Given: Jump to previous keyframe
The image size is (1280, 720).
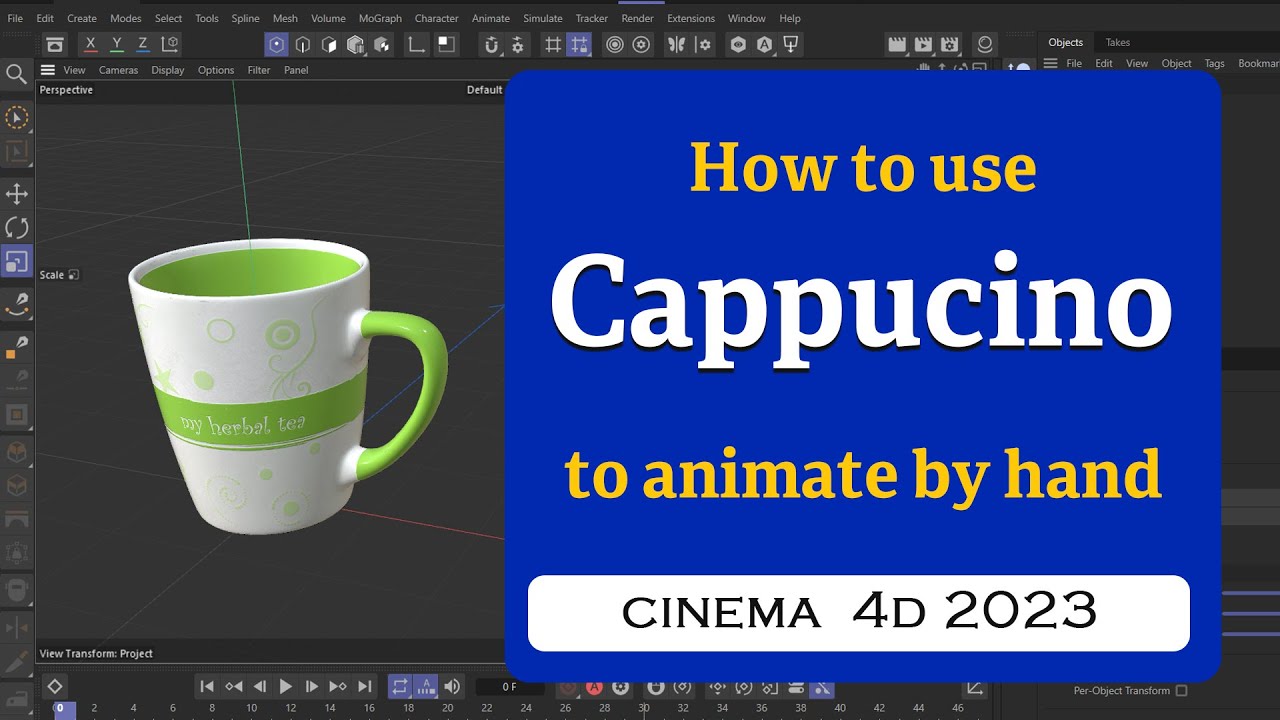Looking at the screenshot, I should pos(233,686).
